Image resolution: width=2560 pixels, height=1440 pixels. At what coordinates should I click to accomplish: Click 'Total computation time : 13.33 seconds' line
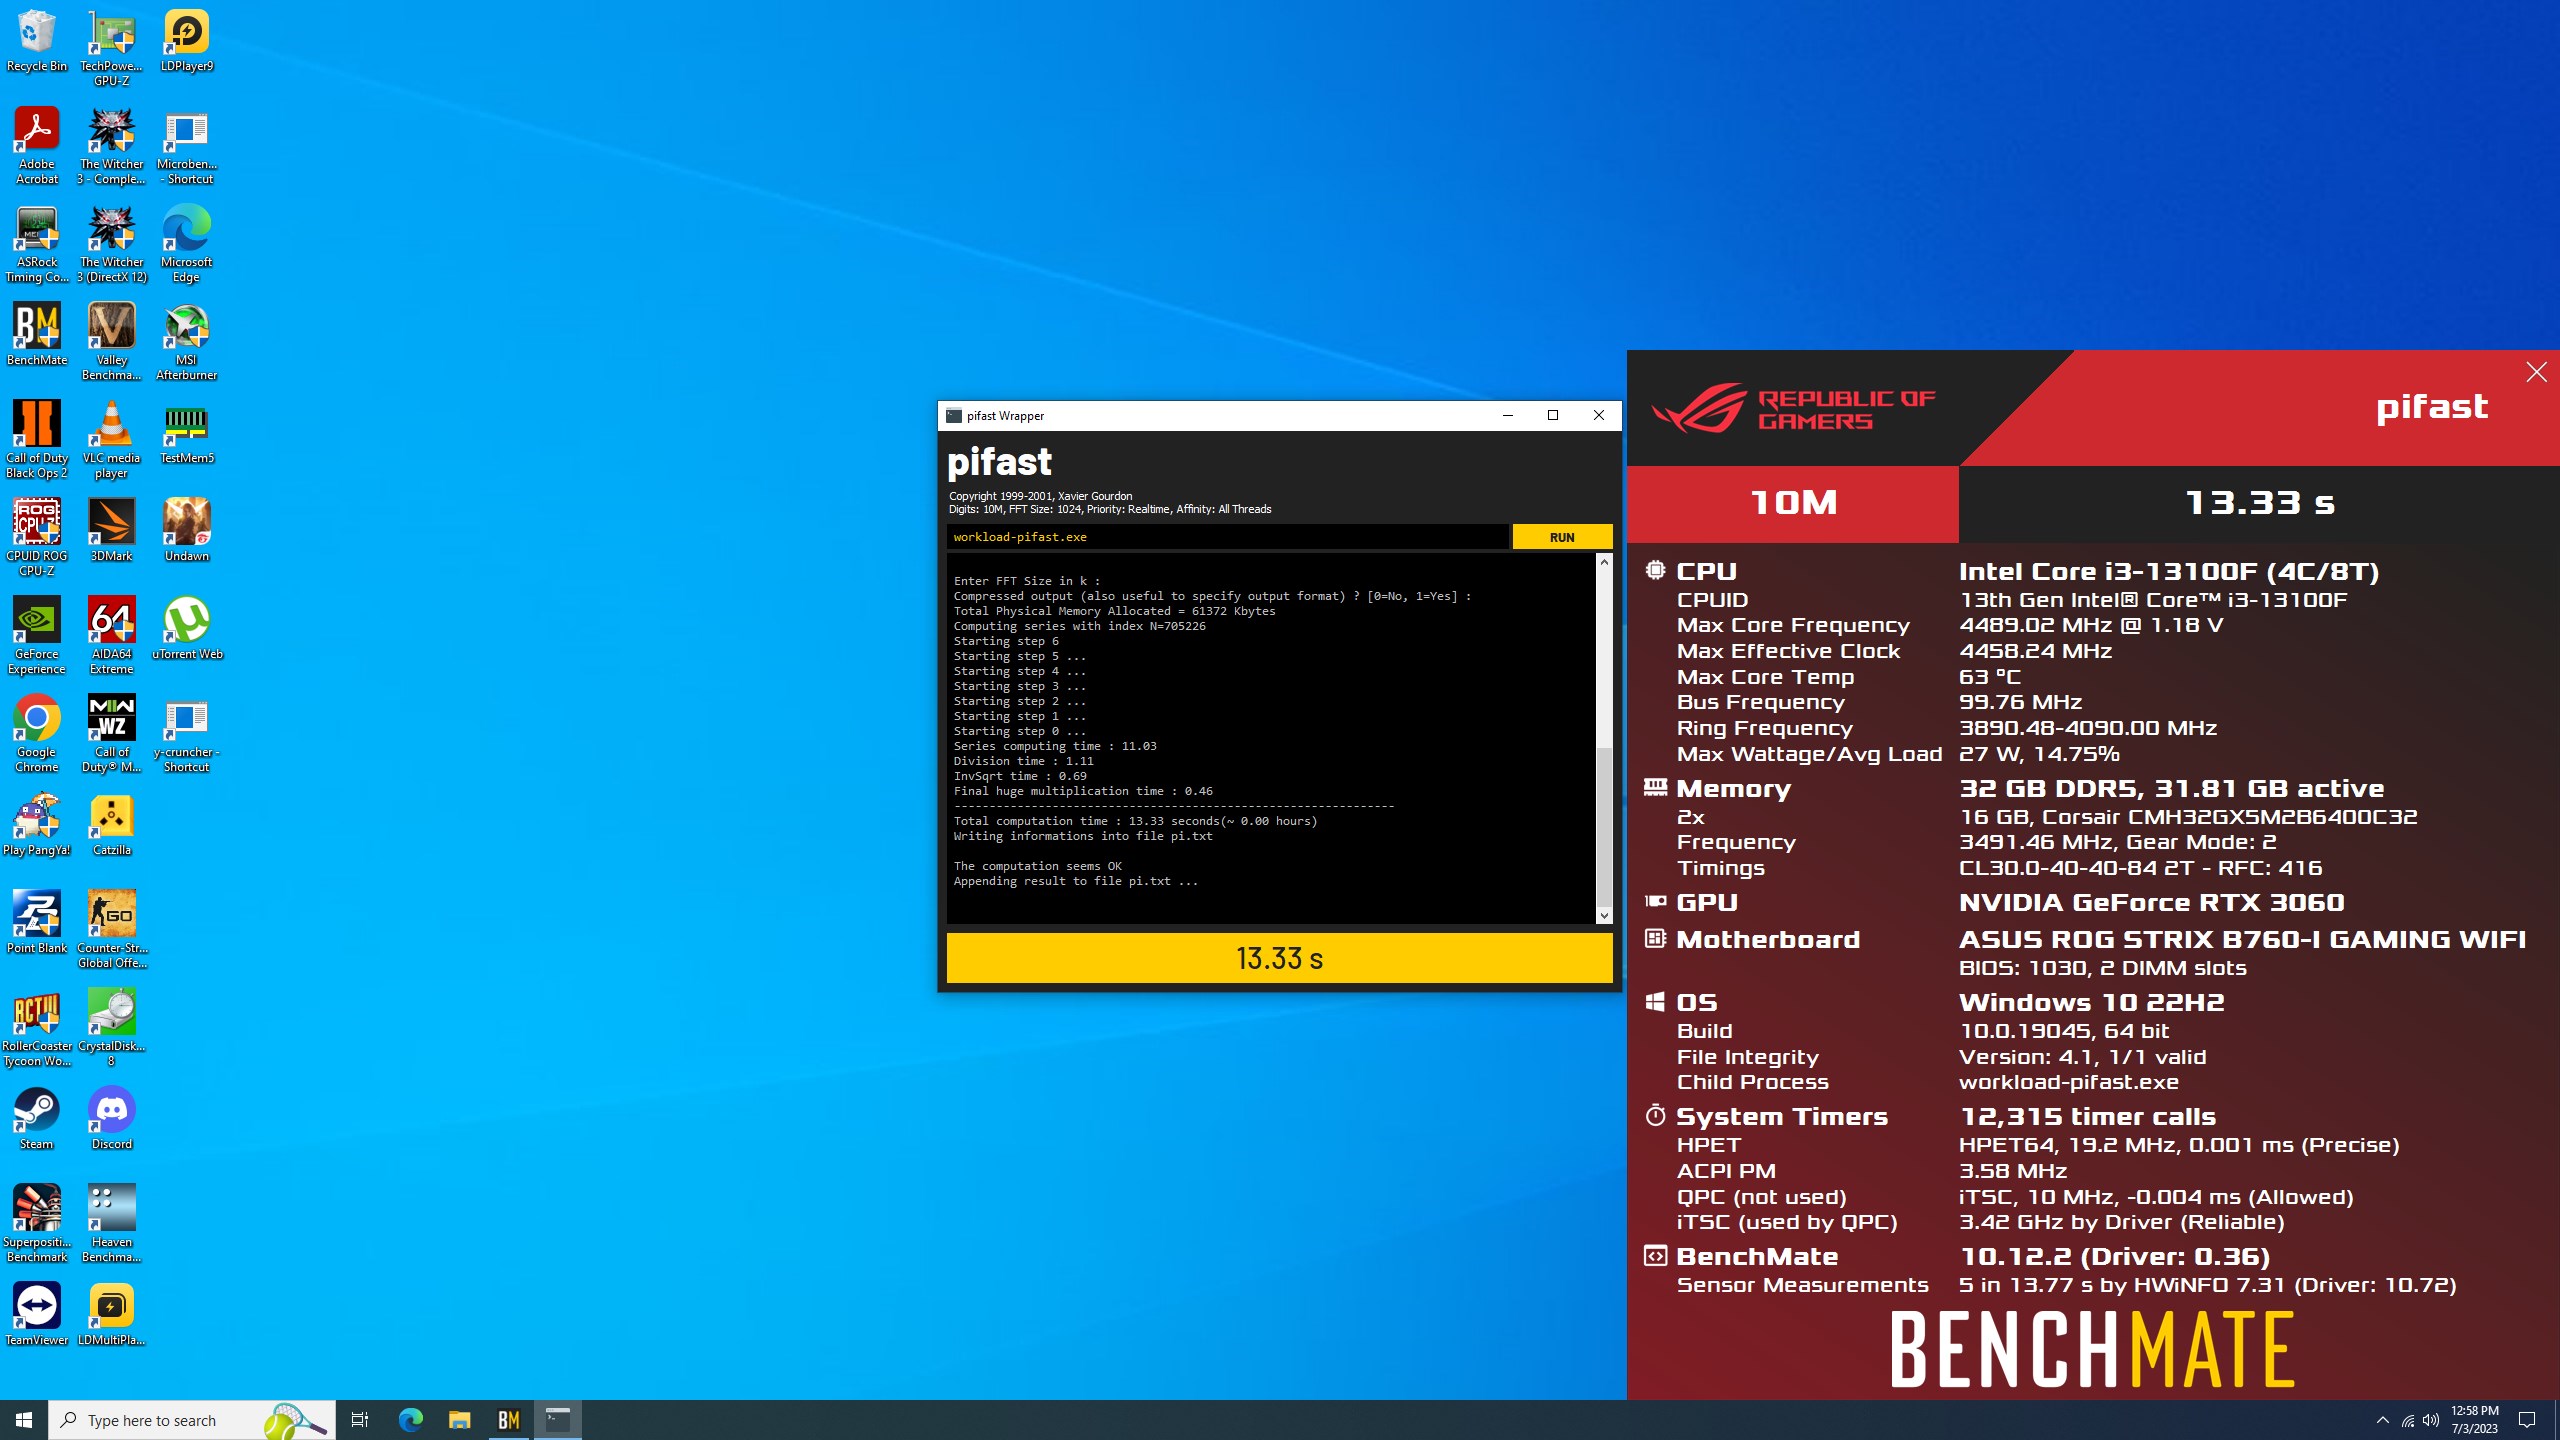tap(1135, 821)
